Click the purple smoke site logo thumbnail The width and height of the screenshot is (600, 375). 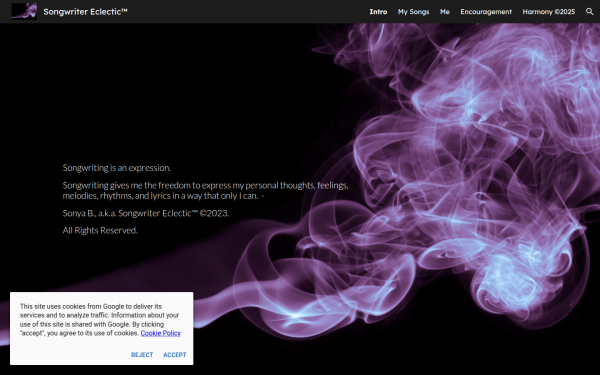pos(24,11)
